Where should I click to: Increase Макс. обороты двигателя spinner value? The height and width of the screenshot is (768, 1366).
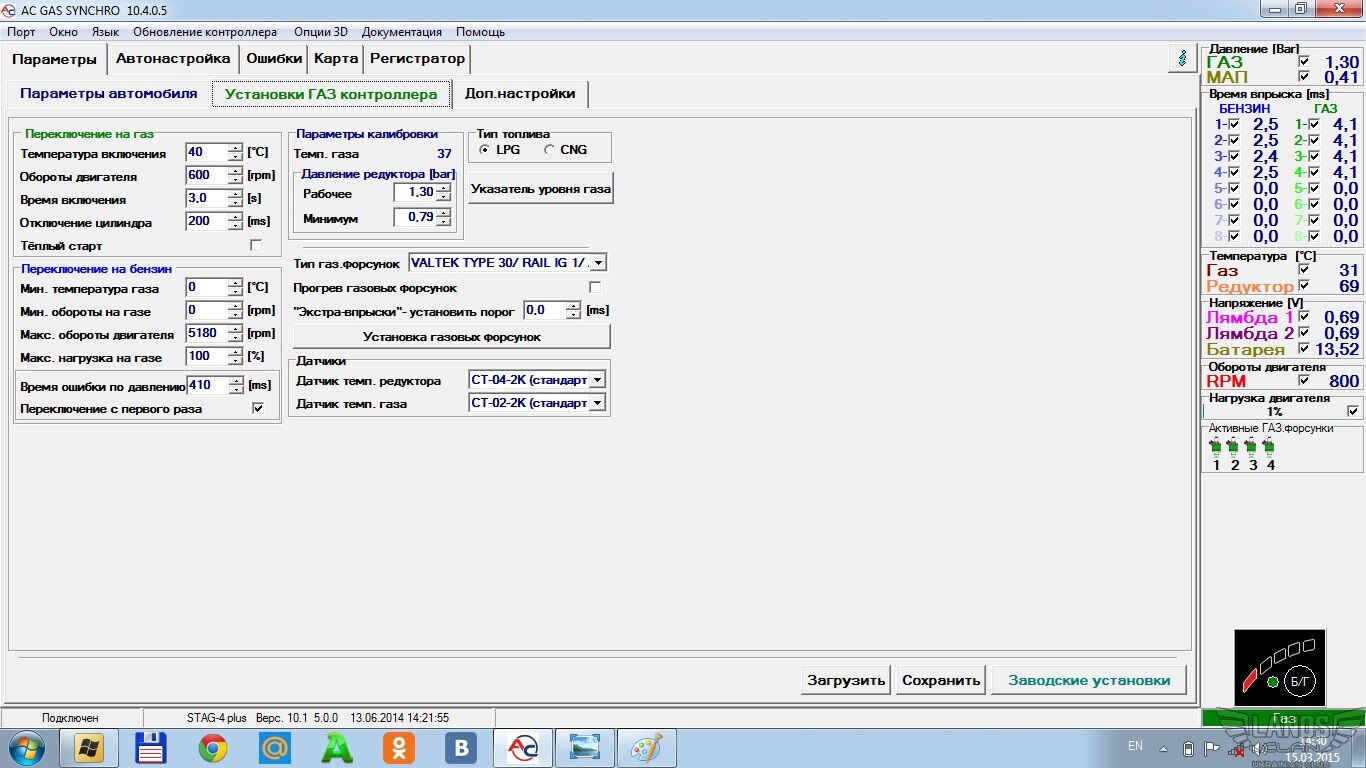coord(235,330)
